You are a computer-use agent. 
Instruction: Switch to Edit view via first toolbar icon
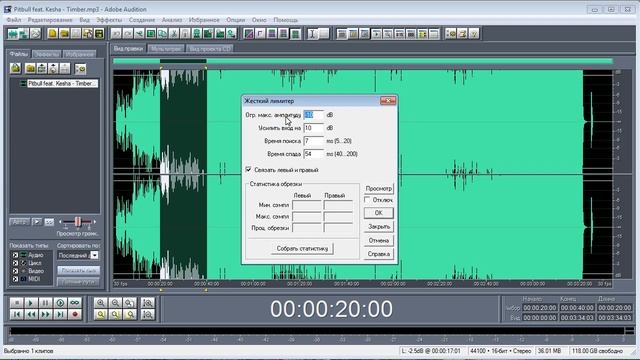click(13, 33)
